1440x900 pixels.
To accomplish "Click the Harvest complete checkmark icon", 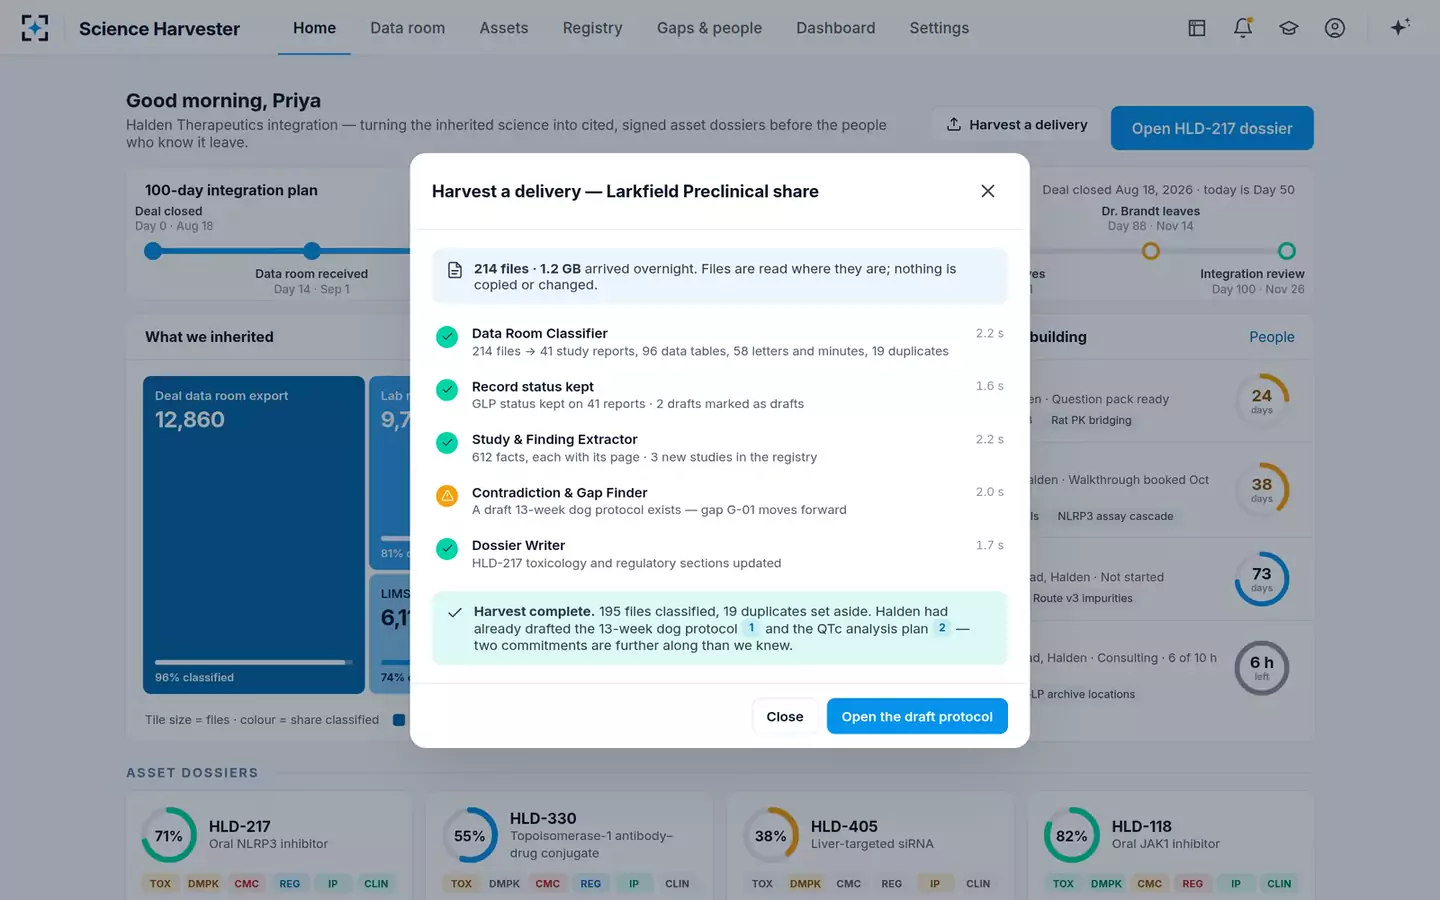I will click(x=455, y=612).
